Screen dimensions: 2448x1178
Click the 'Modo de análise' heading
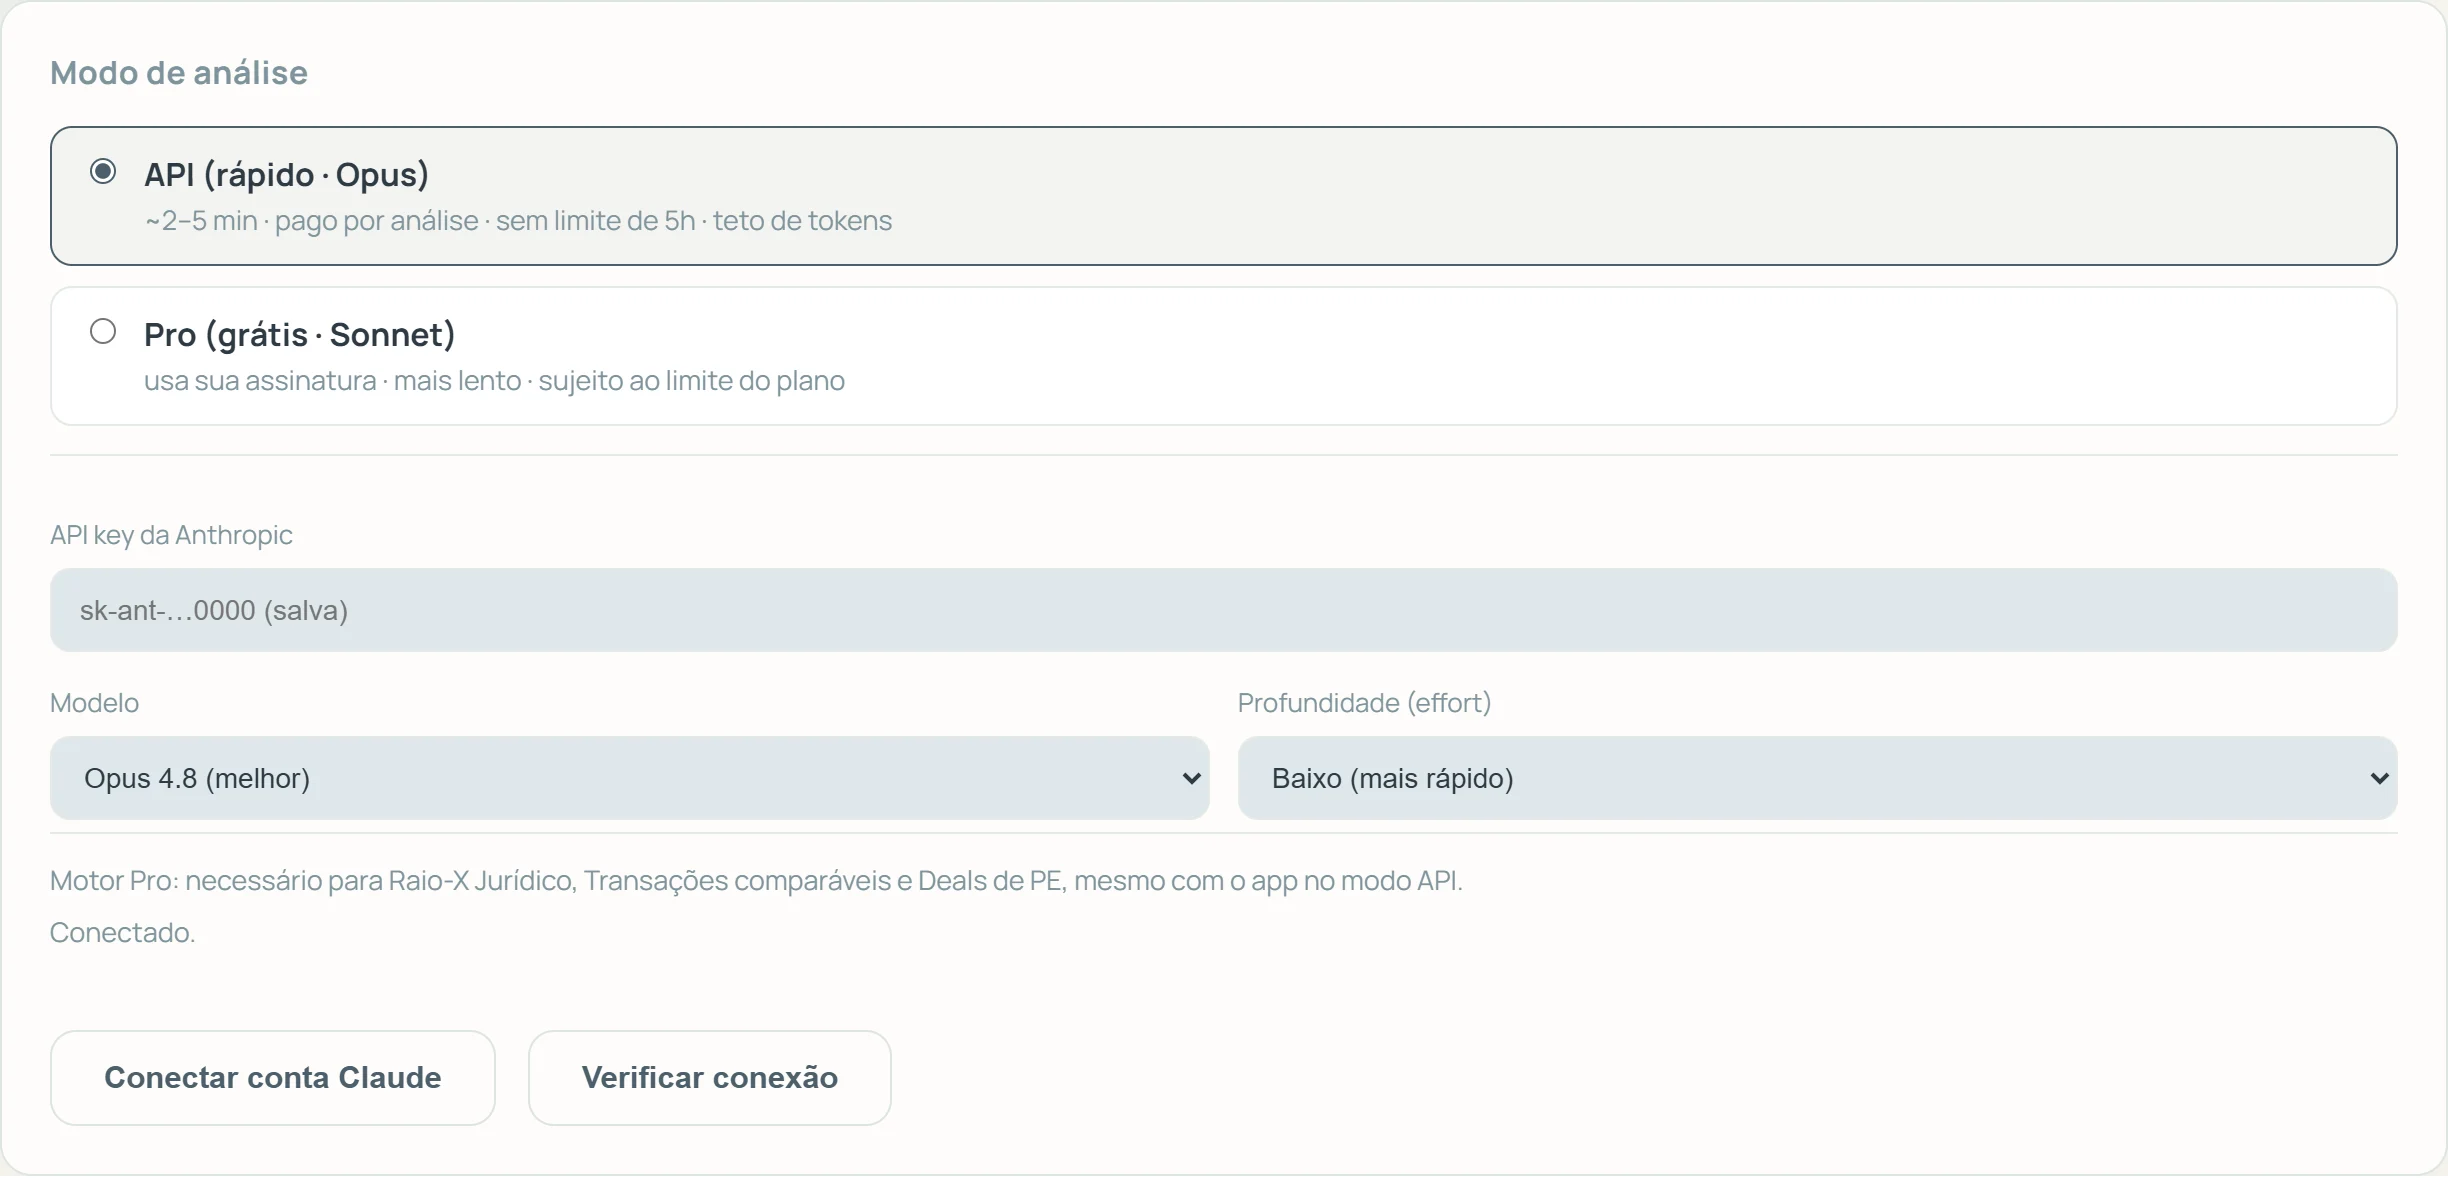(x=179, y=73)
